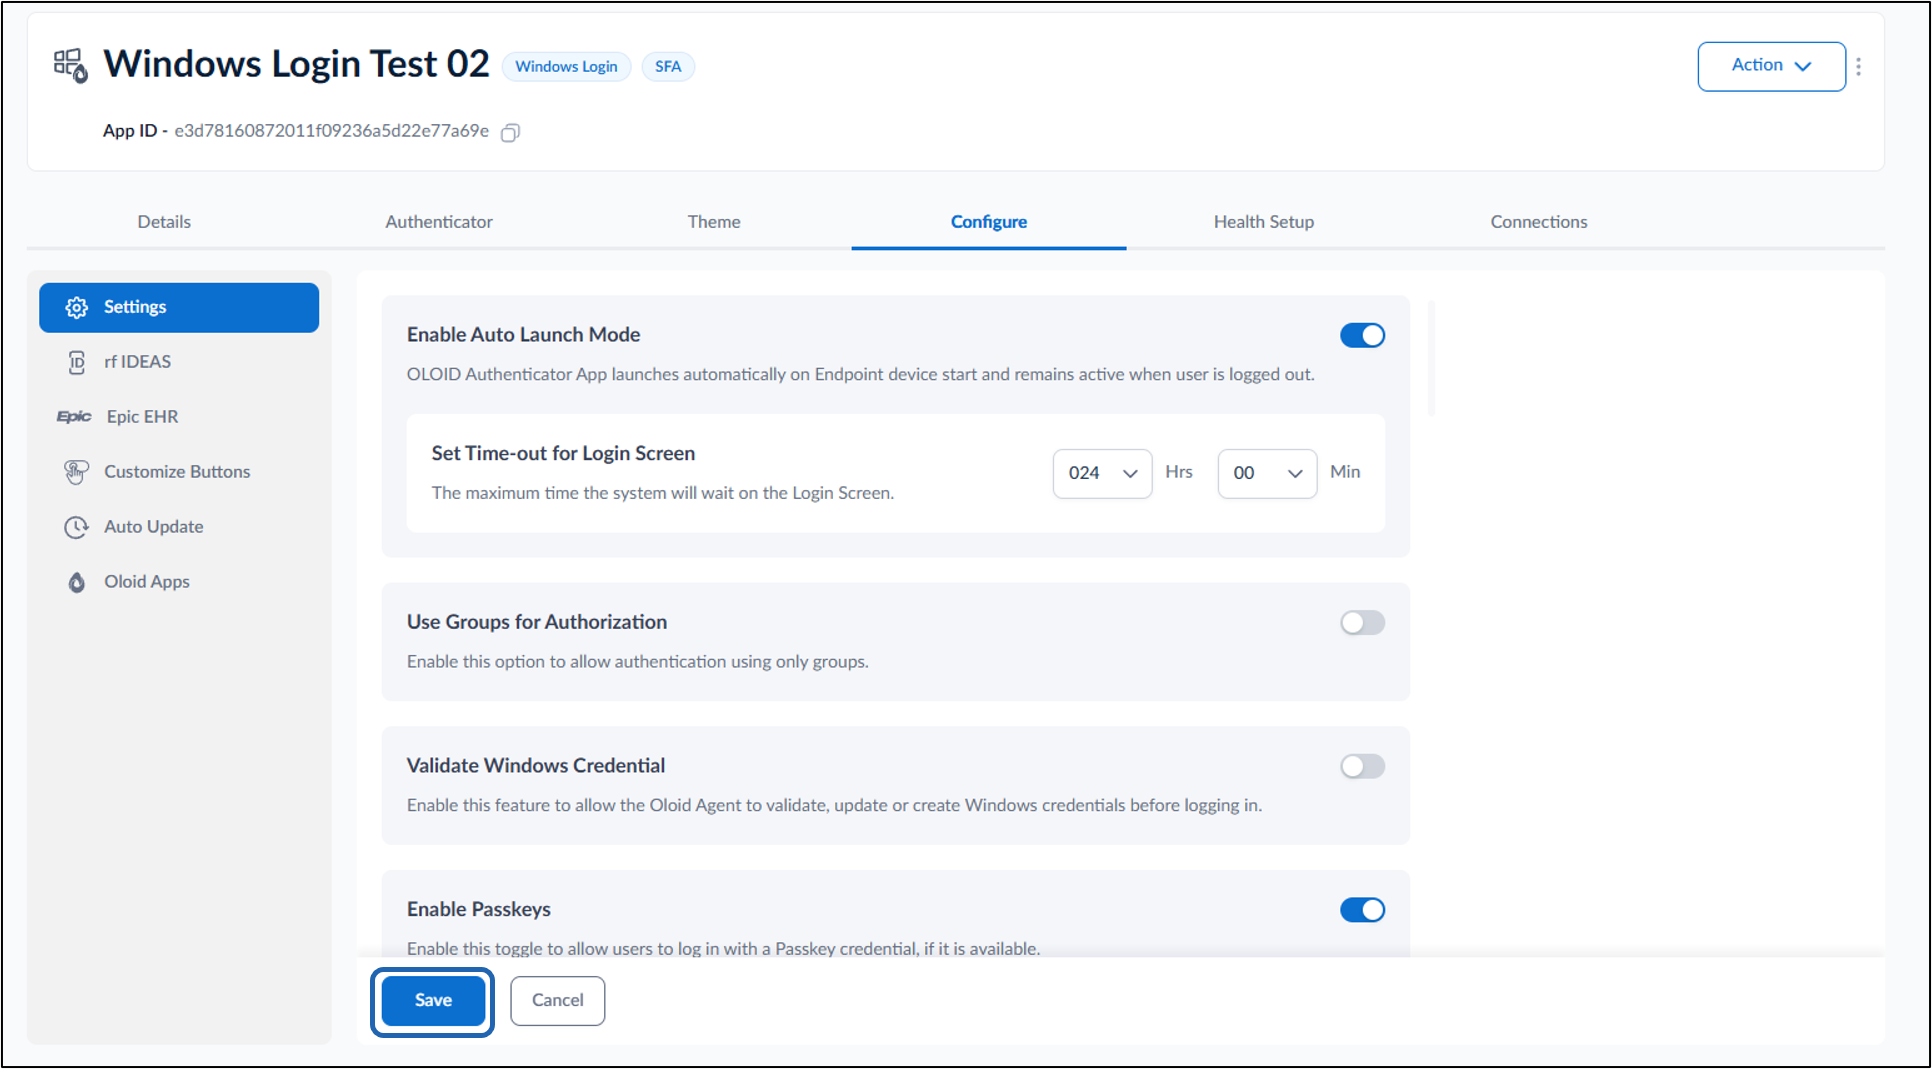Click the Auto Update clock icon

click(76, 527)
